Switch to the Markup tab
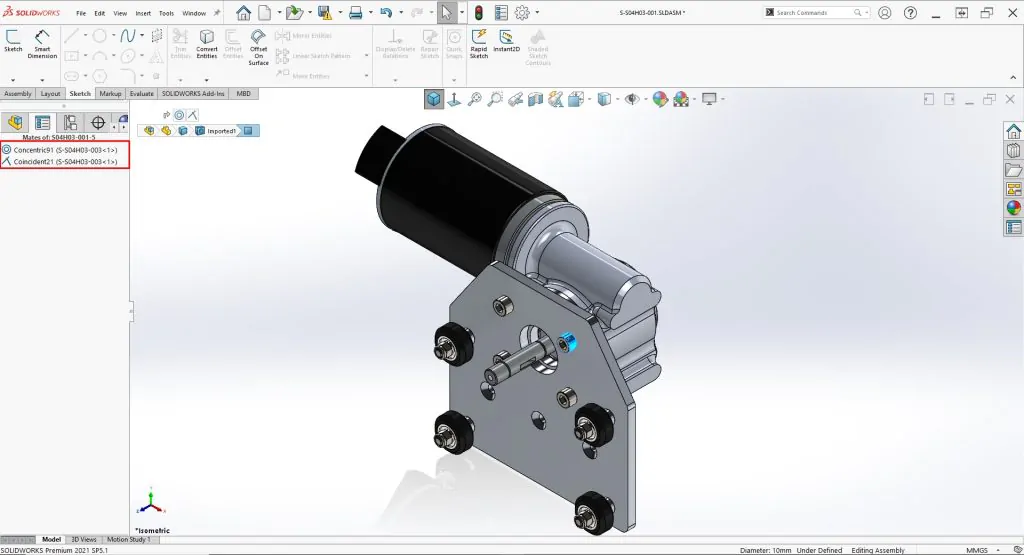 click(110, 93)
